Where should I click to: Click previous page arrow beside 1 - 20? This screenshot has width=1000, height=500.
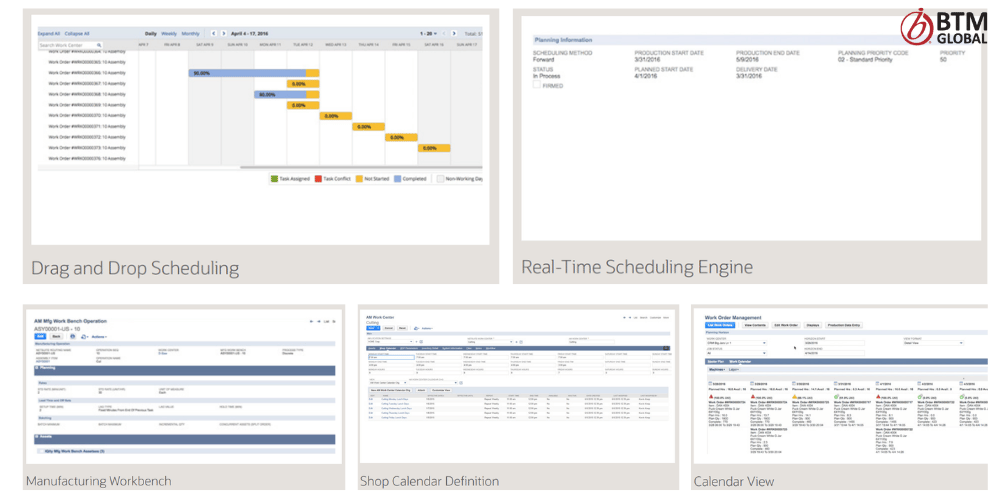[x=444, y=33]
